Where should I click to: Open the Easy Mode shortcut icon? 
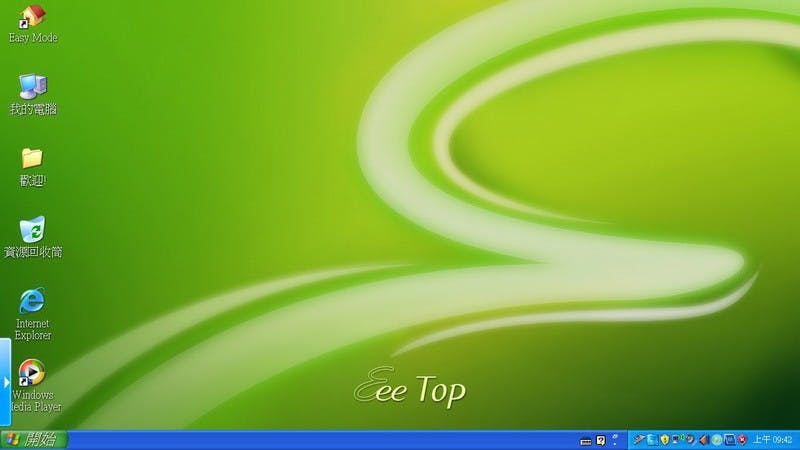coord(33,16)
